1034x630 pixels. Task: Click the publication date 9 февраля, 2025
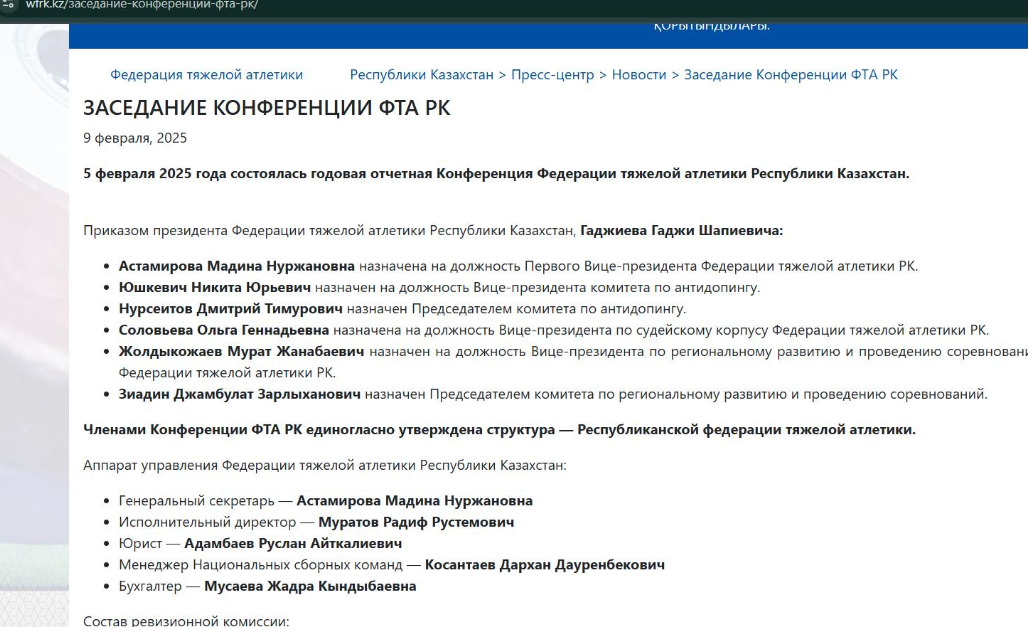coord(135,138)
